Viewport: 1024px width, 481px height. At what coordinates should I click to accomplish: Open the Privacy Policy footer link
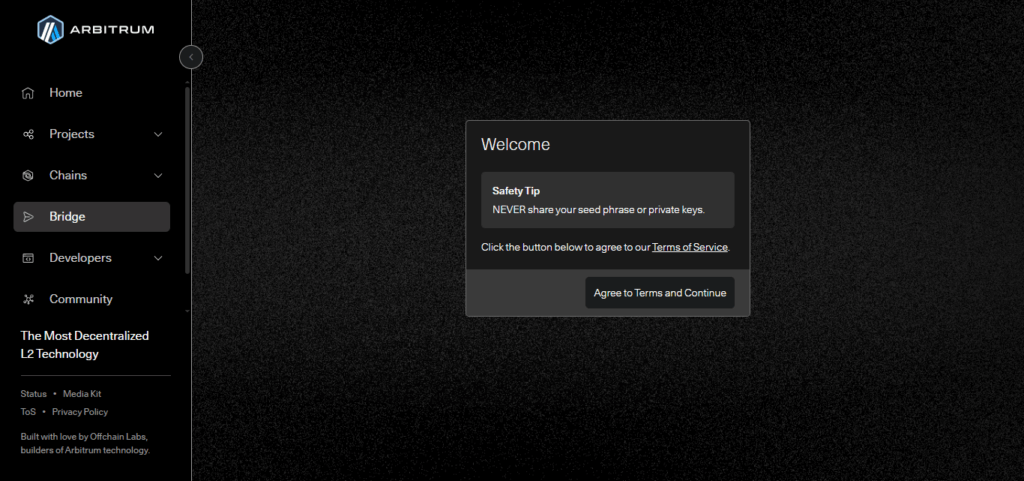pos(80,412)
